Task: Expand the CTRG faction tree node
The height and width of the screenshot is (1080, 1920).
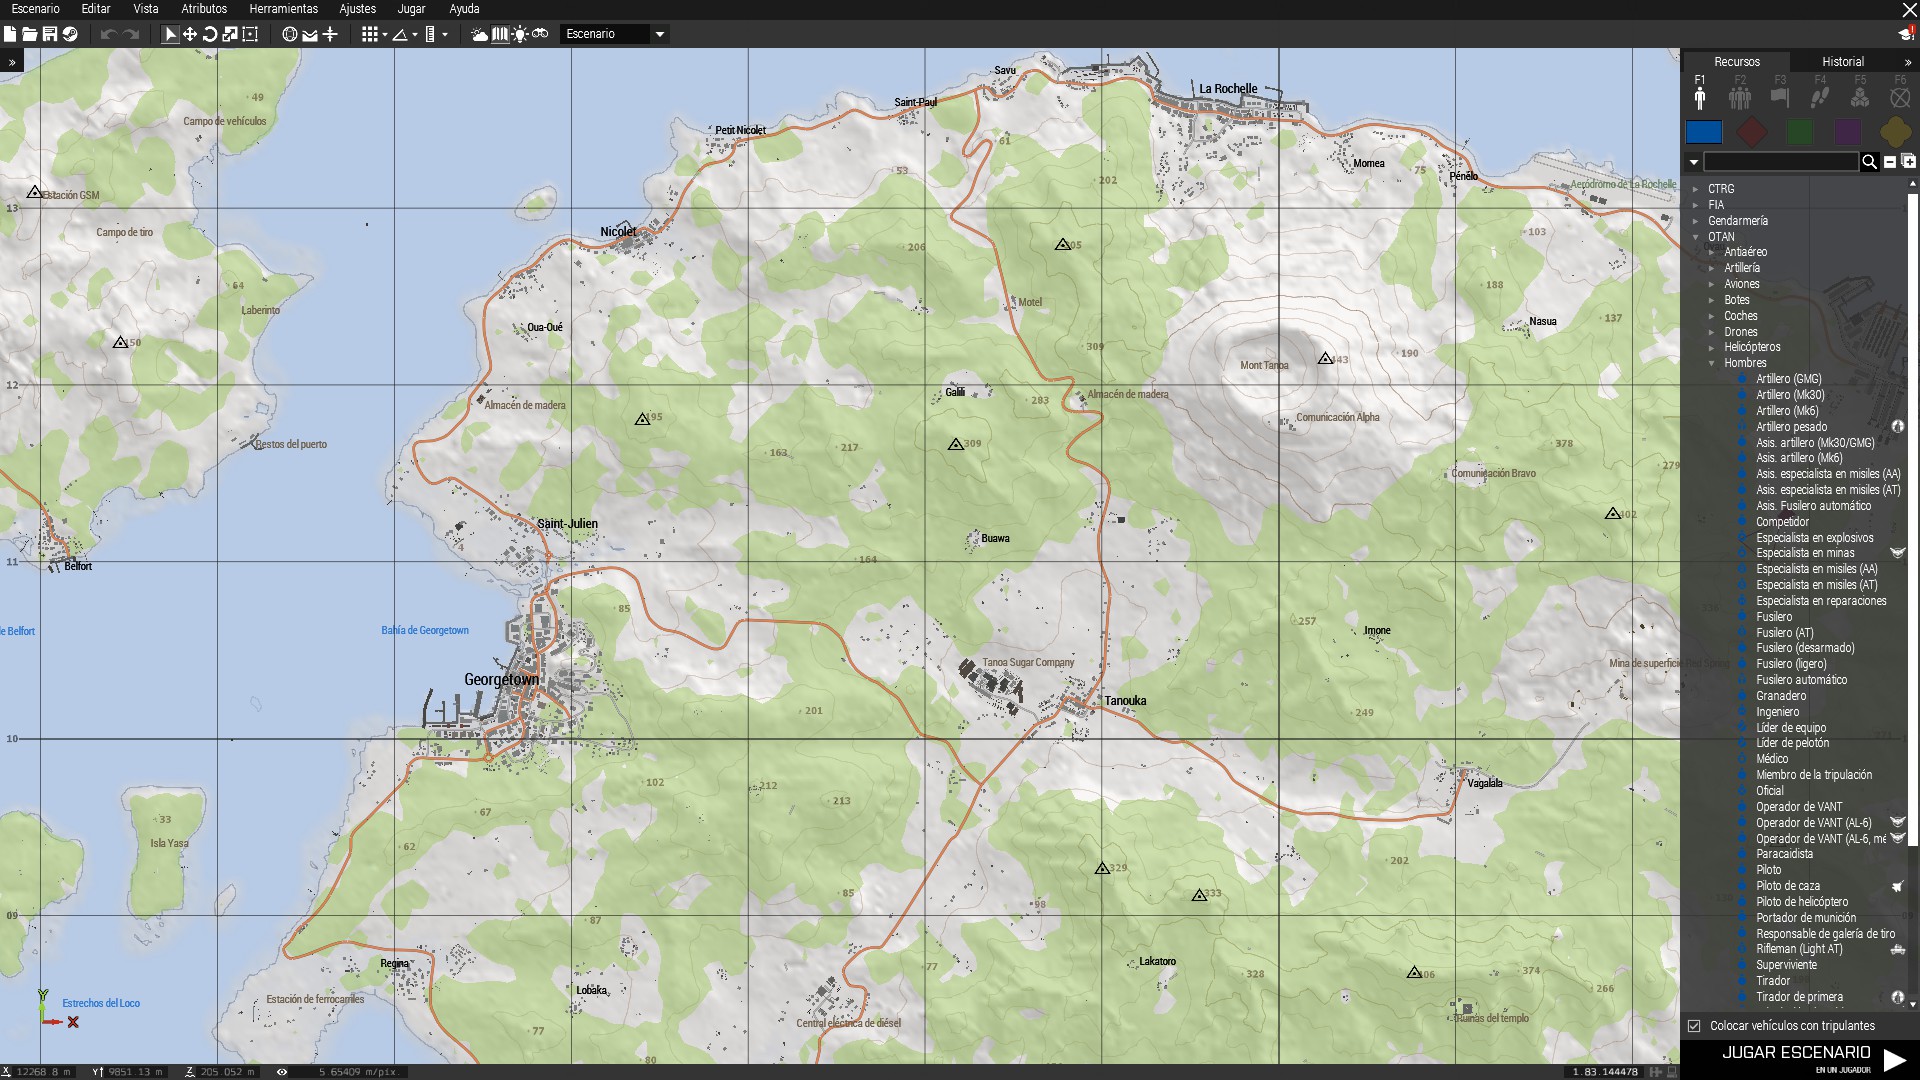Action: (1695, 189)
